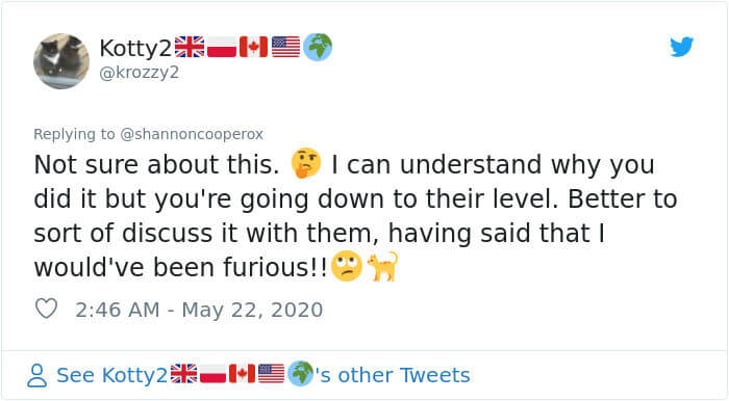This screenshot has height=401, width=729.
Task: Click the UK flag beside Kotty2 name
Action: click(189, 46)
